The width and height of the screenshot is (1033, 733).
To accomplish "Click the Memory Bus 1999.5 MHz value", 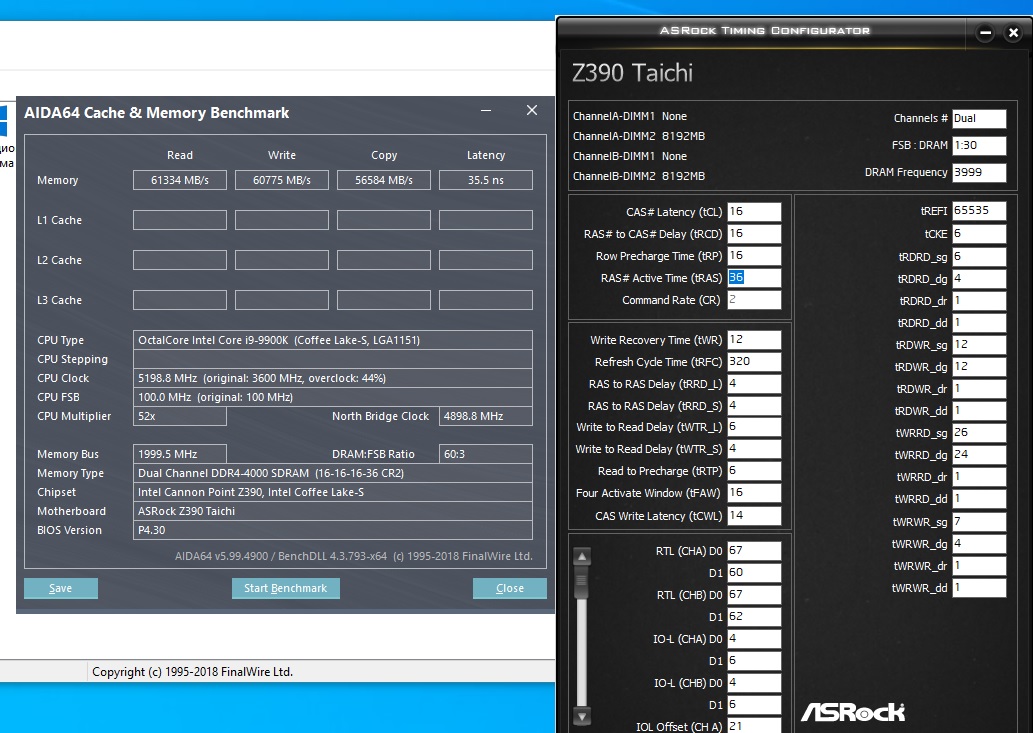I will point(180,454).
